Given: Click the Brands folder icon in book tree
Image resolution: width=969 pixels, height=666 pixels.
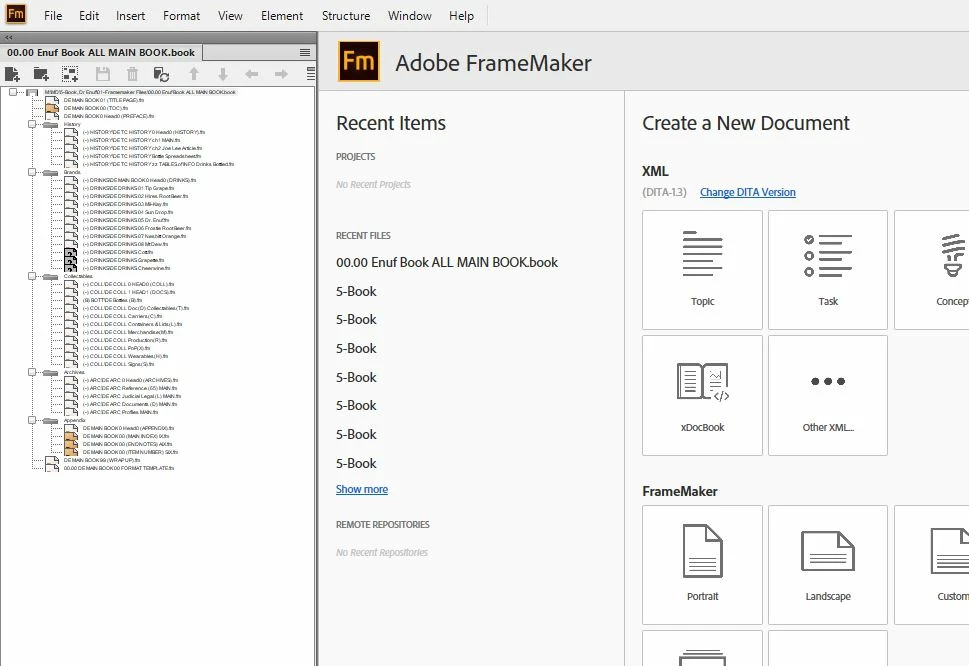Looking at the screenshot, I should point(51,172).
